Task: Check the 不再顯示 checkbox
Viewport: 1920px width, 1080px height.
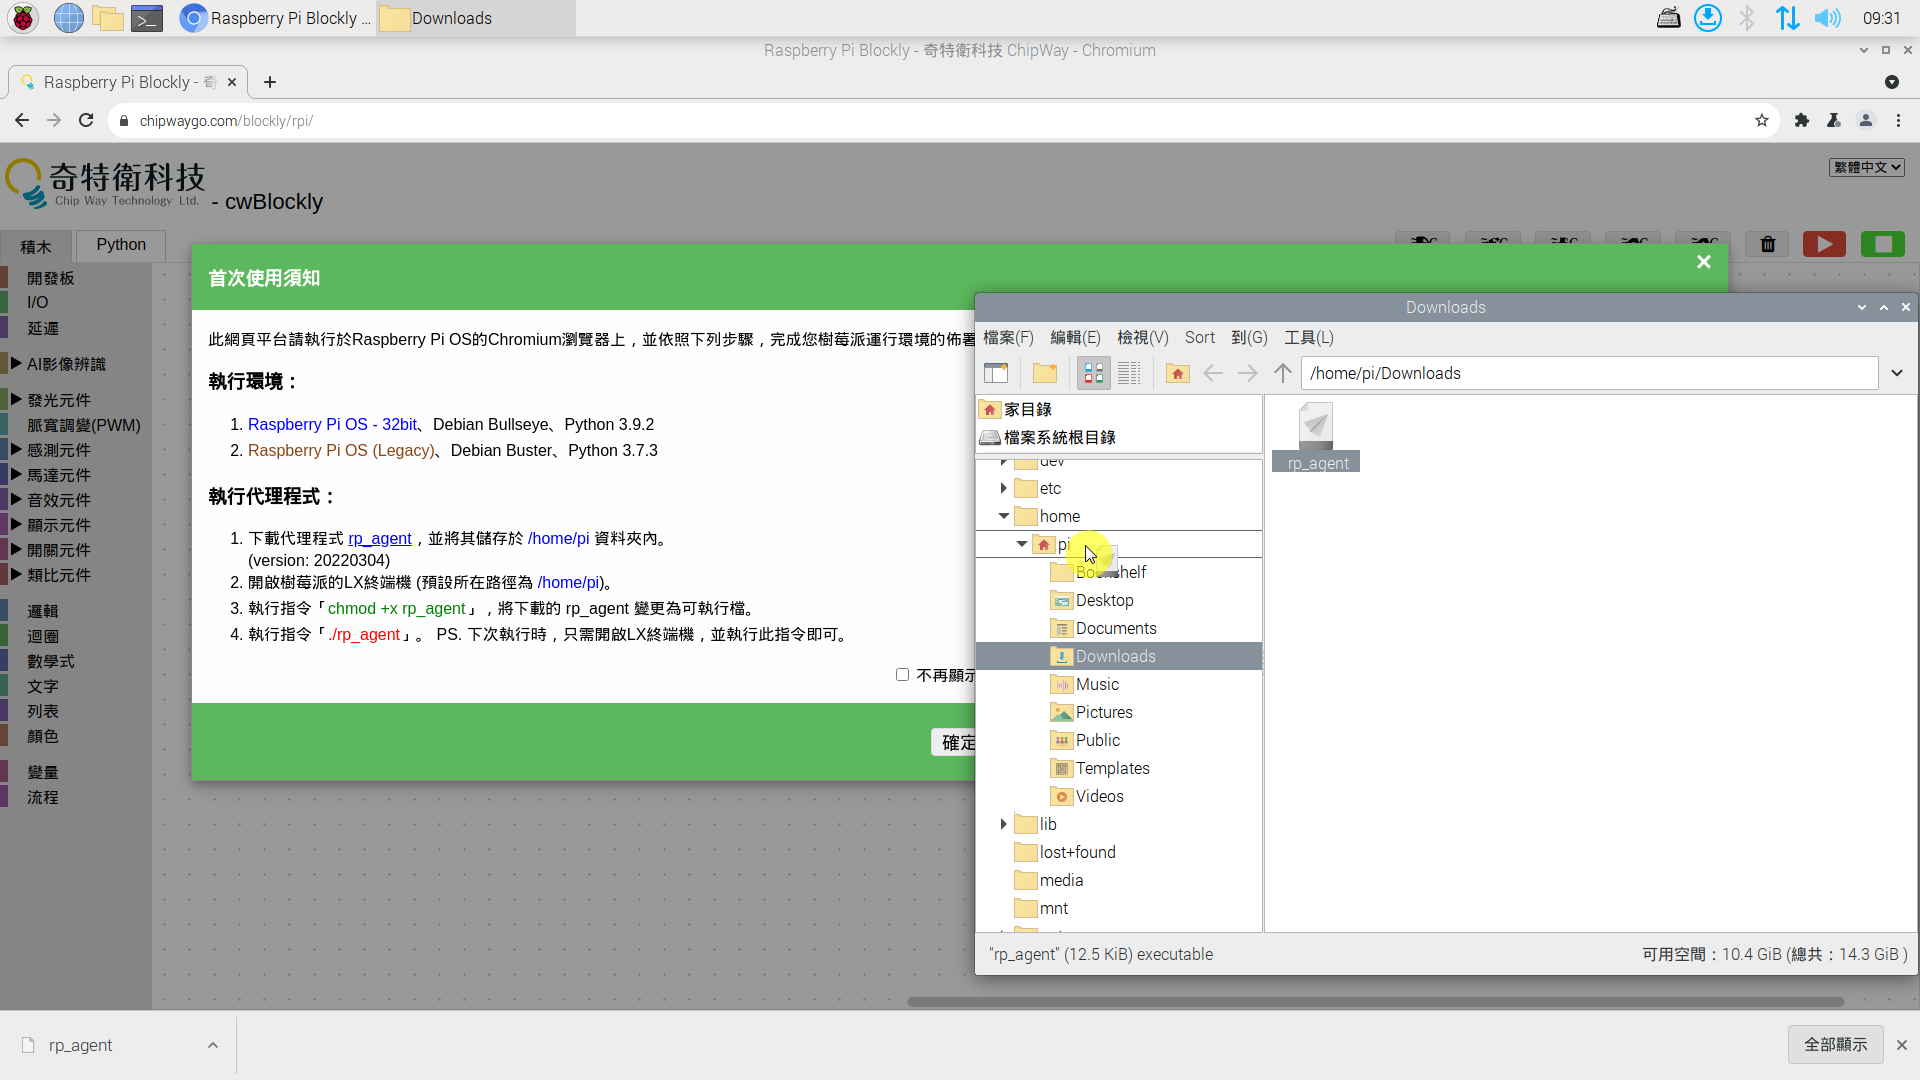Action: click(902, 675)
